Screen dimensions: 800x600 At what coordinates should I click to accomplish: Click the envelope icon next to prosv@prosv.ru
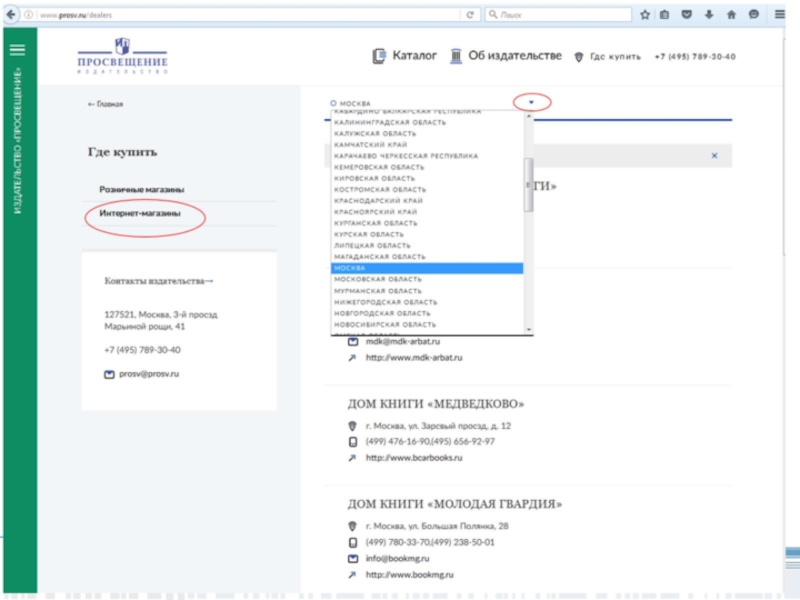pyautogui.click(x=109, y=374)
